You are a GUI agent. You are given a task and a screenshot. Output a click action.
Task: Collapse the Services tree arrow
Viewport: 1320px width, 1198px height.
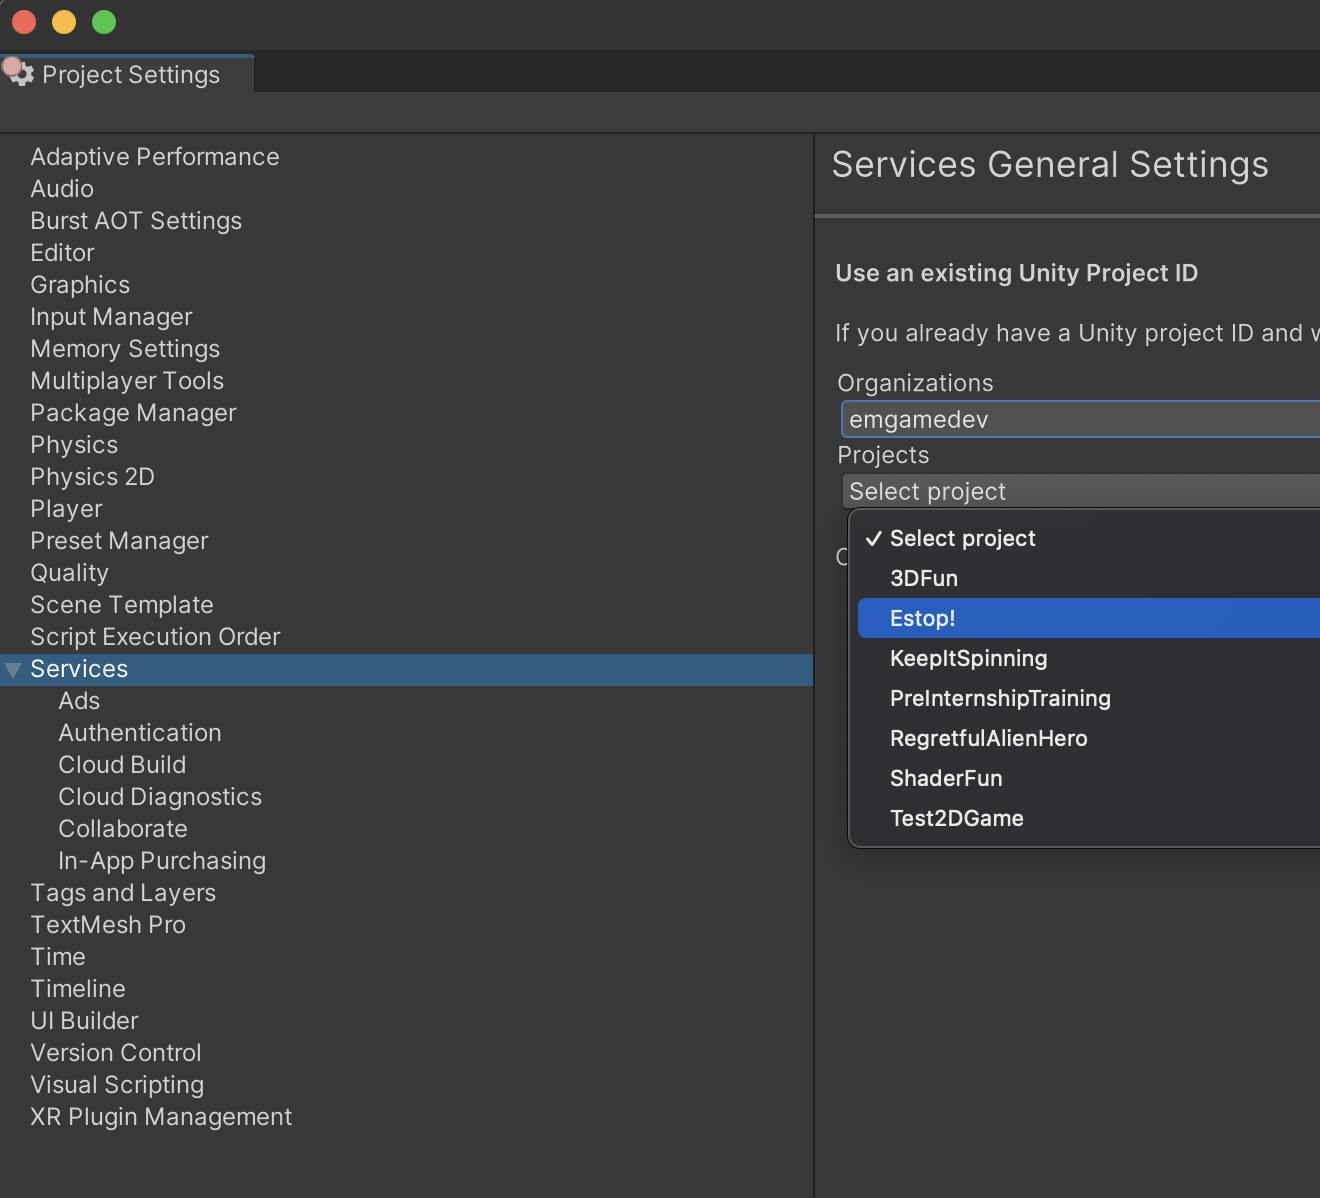pos(13,670)
